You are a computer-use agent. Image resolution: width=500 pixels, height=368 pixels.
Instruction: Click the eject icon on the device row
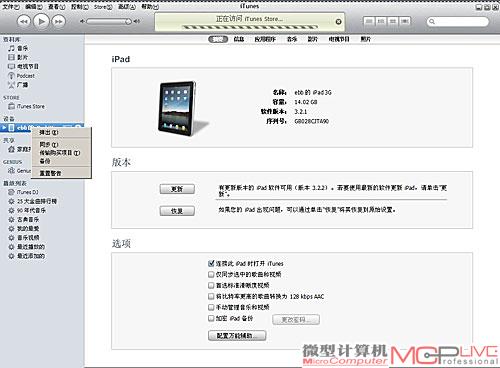click(x=77, y=126)
